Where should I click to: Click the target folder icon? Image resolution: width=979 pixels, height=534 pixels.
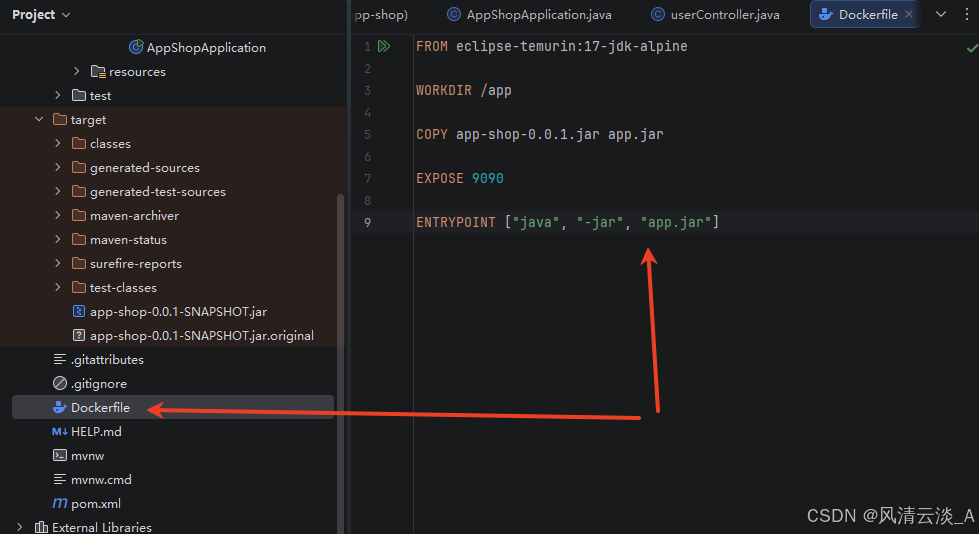pyautogui.click(x=60, y=119)
